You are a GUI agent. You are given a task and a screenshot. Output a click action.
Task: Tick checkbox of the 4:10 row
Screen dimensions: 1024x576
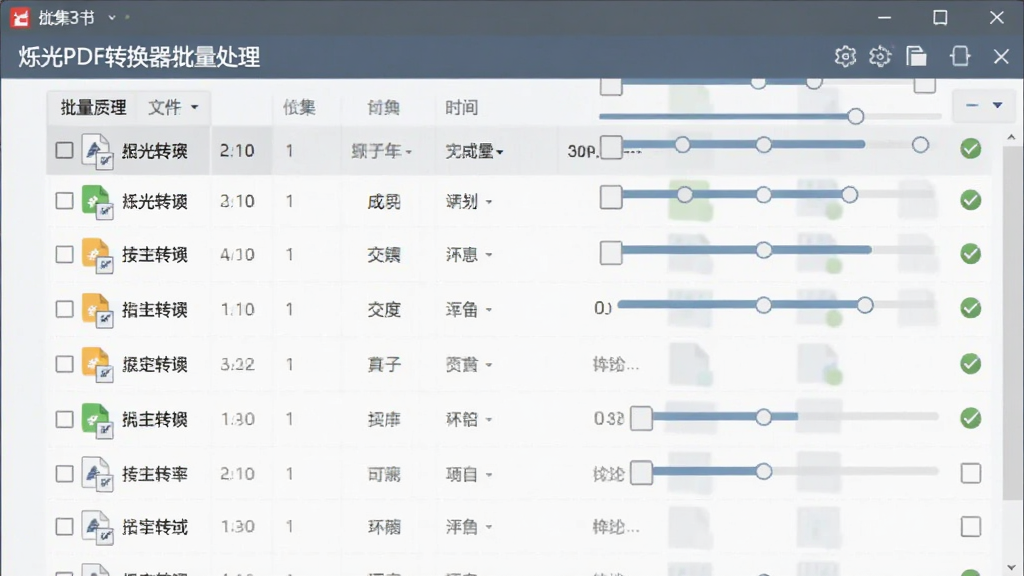64,254
